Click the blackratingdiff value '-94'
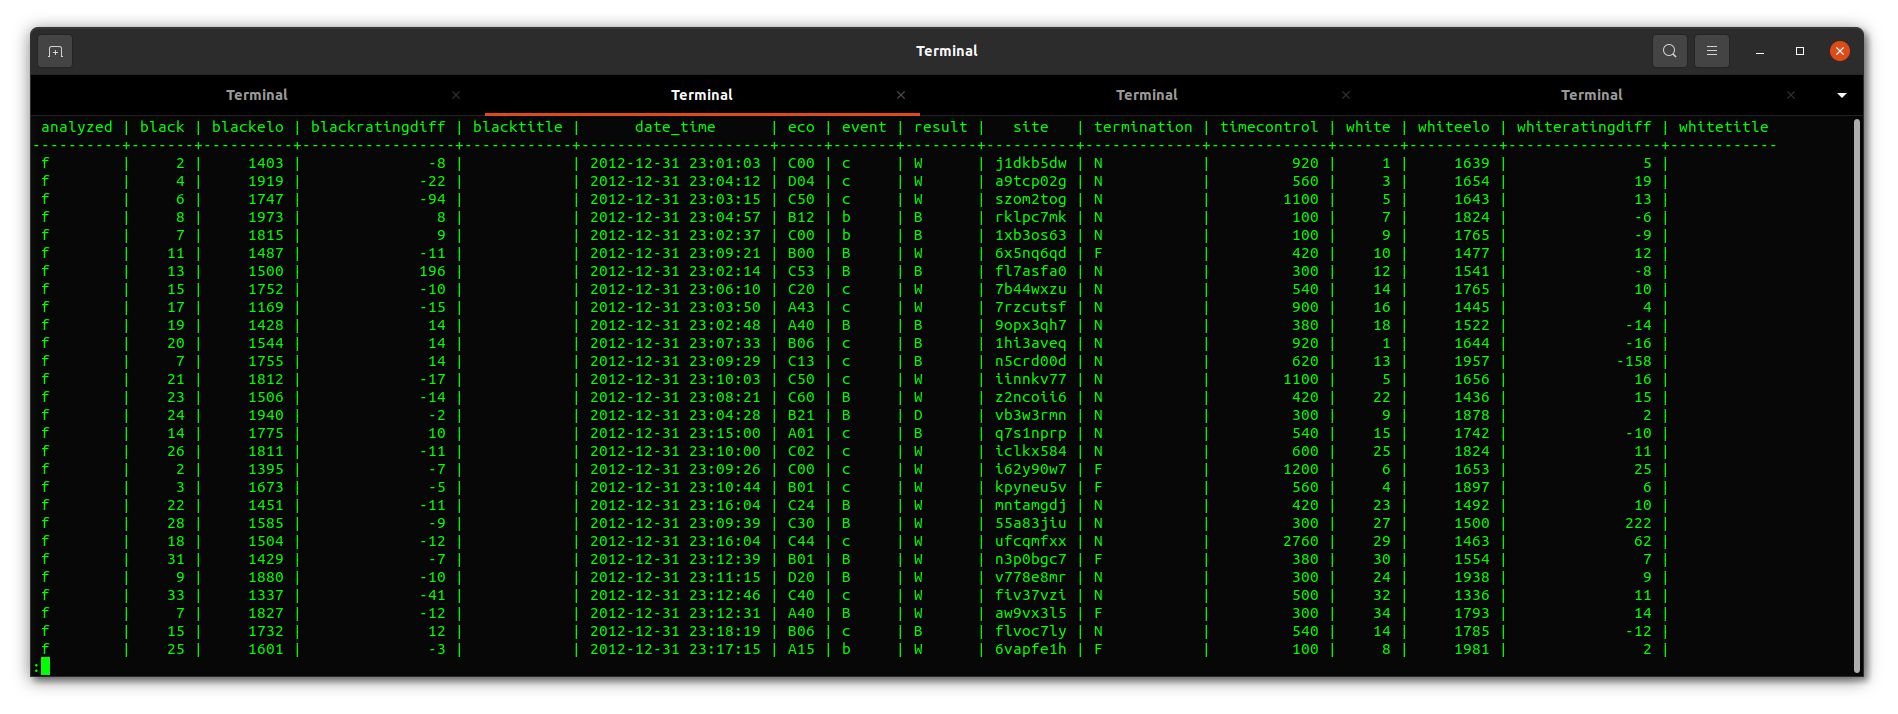 click(433, 199)
